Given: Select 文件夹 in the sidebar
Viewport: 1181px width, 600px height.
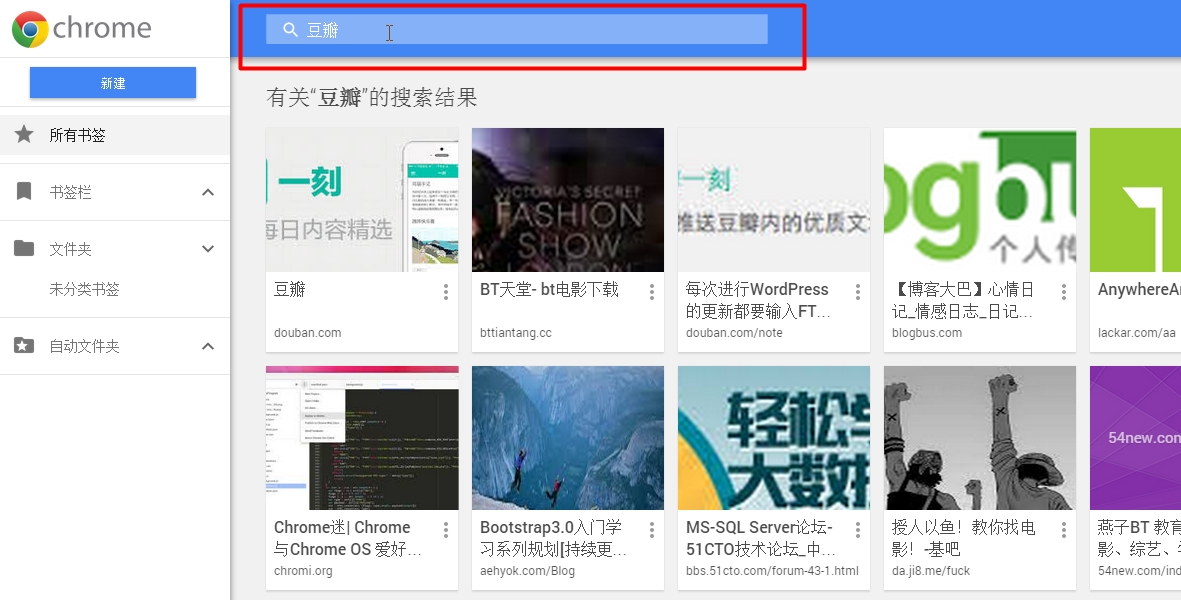Looking at the screenshot, I should pyautogui.click(x=114, y=249).
